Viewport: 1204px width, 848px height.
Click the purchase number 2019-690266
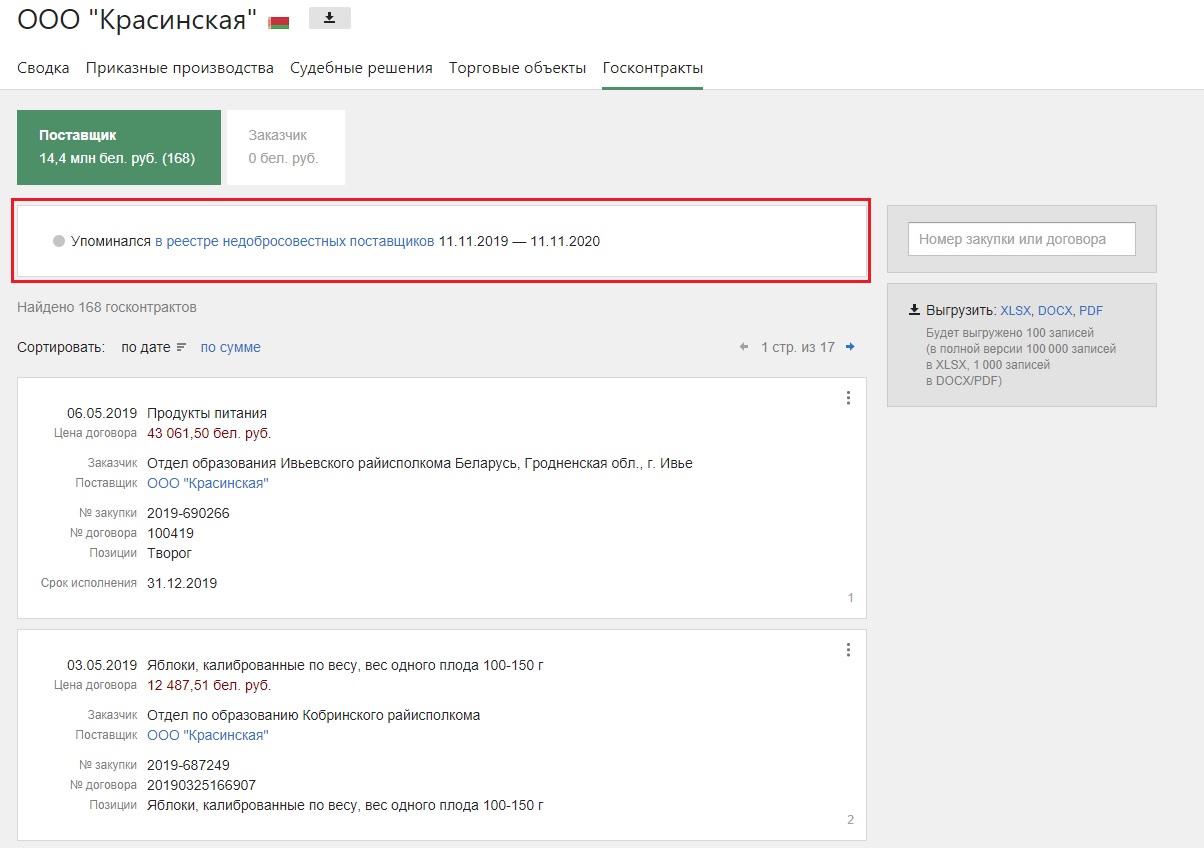(x=188, y=513)
